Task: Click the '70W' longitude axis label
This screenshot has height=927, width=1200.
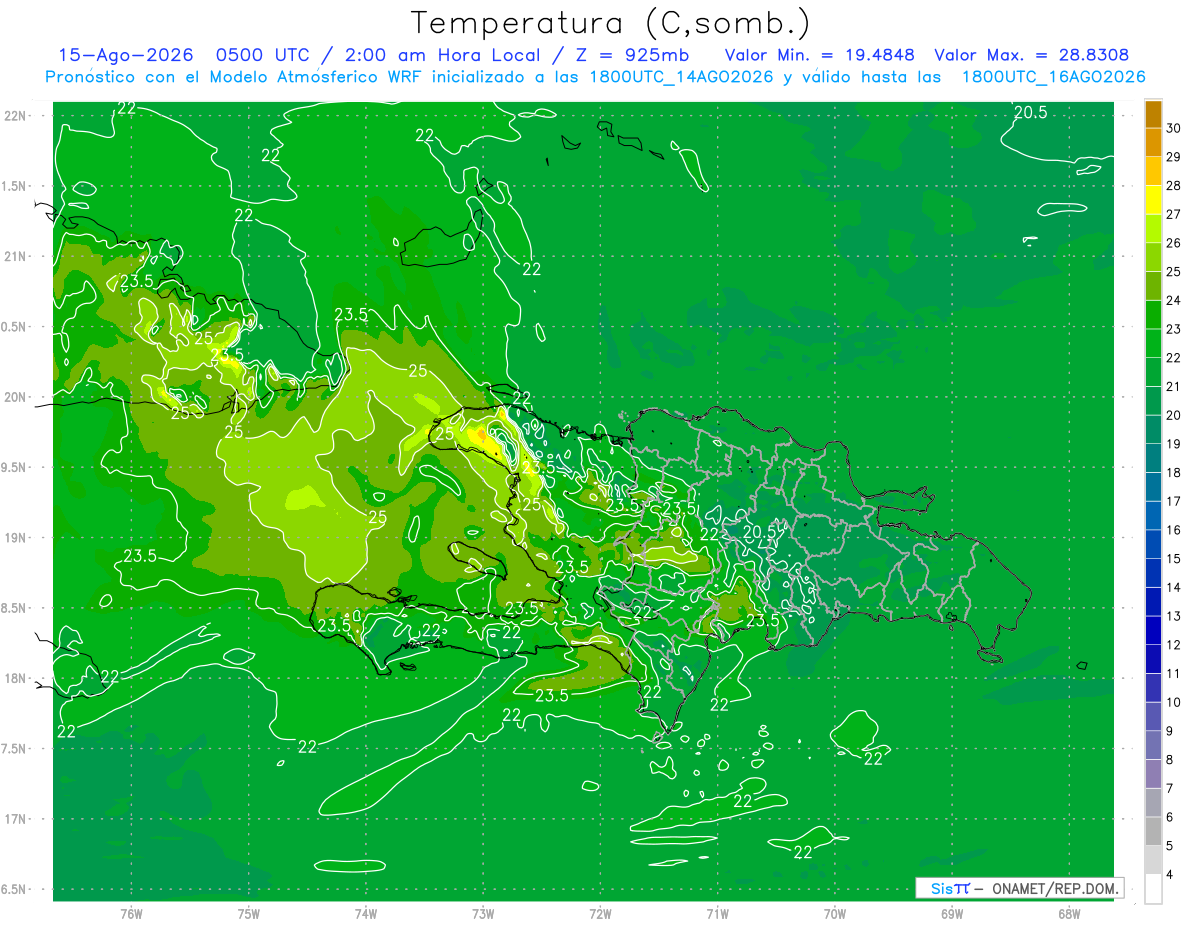Action: tap(835, 913)
